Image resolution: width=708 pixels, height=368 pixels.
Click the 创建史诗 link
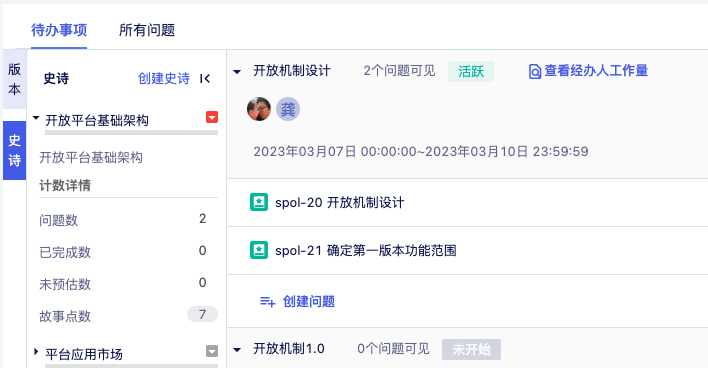pyautogui.click(x=164, y=79)
